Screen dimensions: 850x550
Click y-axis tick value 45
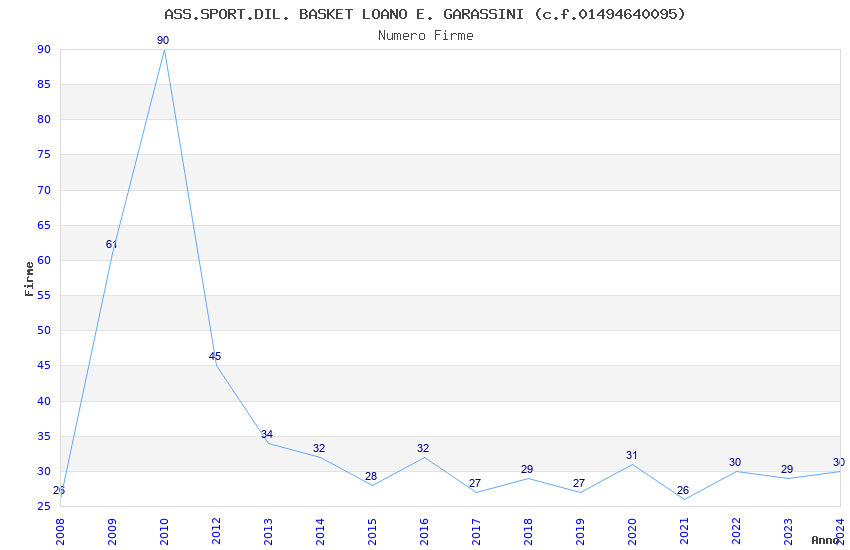(44, 366)
